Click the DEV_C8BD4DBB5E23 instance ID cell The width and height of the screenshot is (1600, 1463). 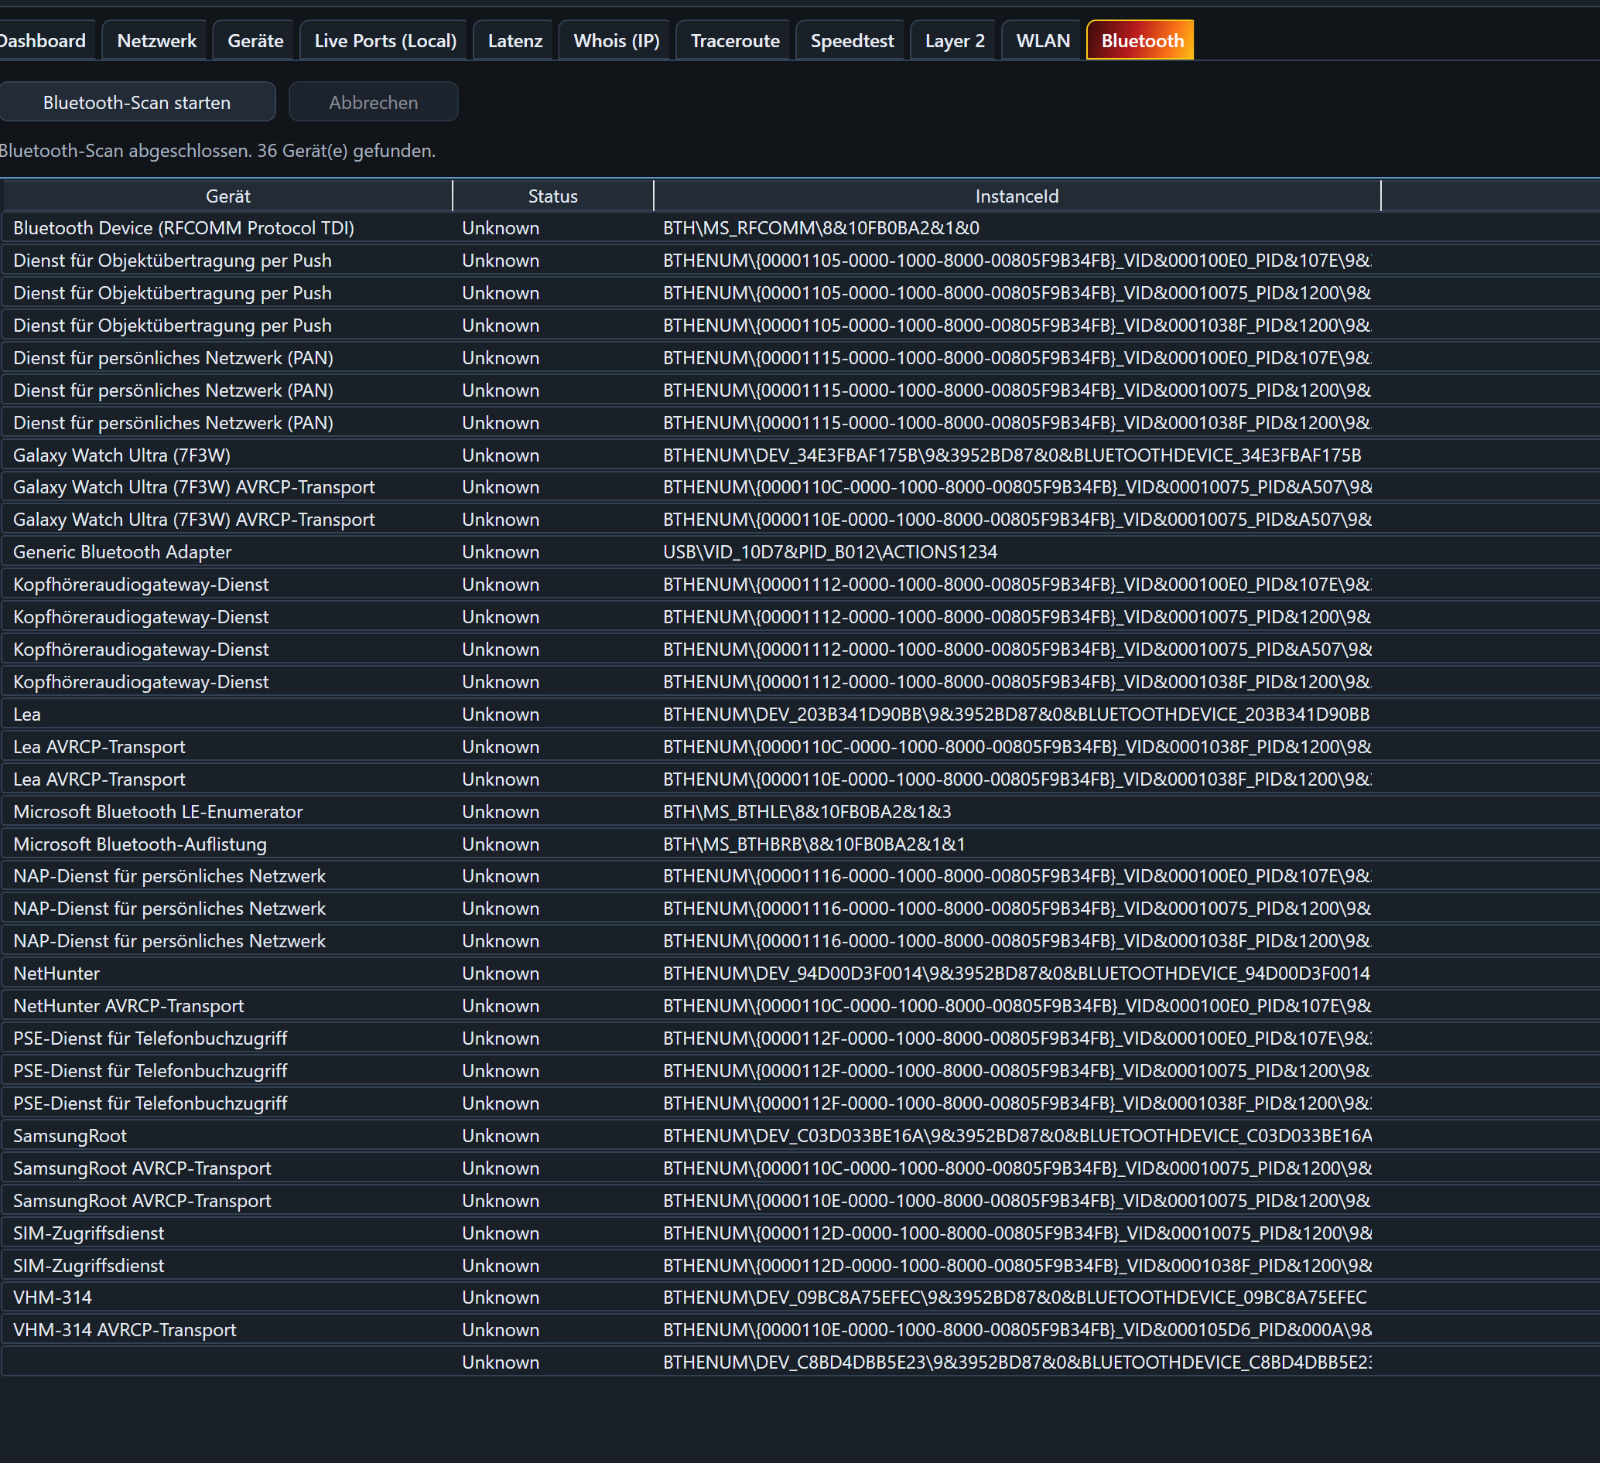(1017, 1362)
